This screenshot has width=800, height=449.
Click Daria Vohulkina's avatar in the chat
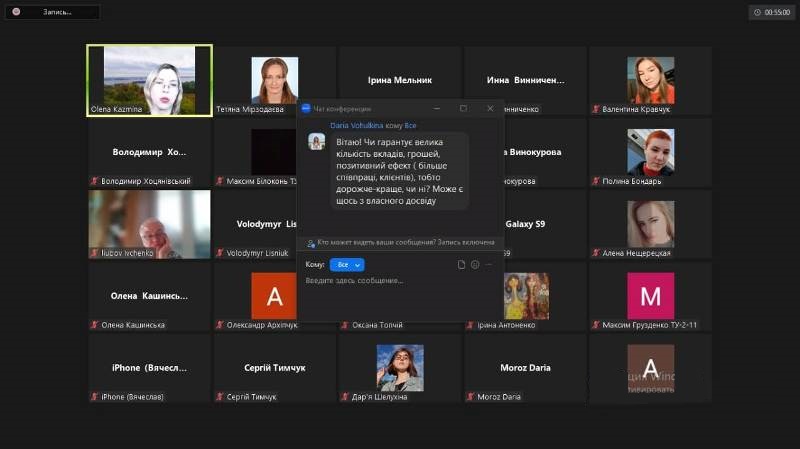[x=316, y=142]
